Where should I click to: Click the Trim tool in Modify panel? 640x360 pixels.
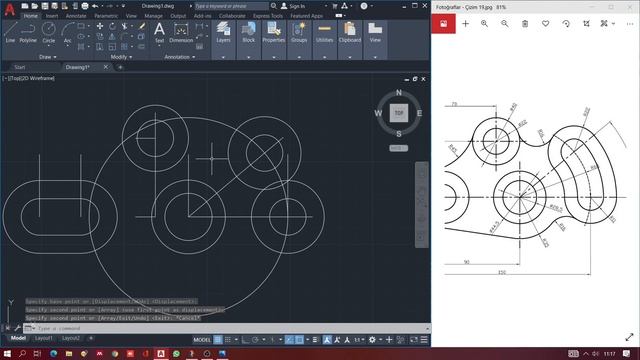coord(125,26)
